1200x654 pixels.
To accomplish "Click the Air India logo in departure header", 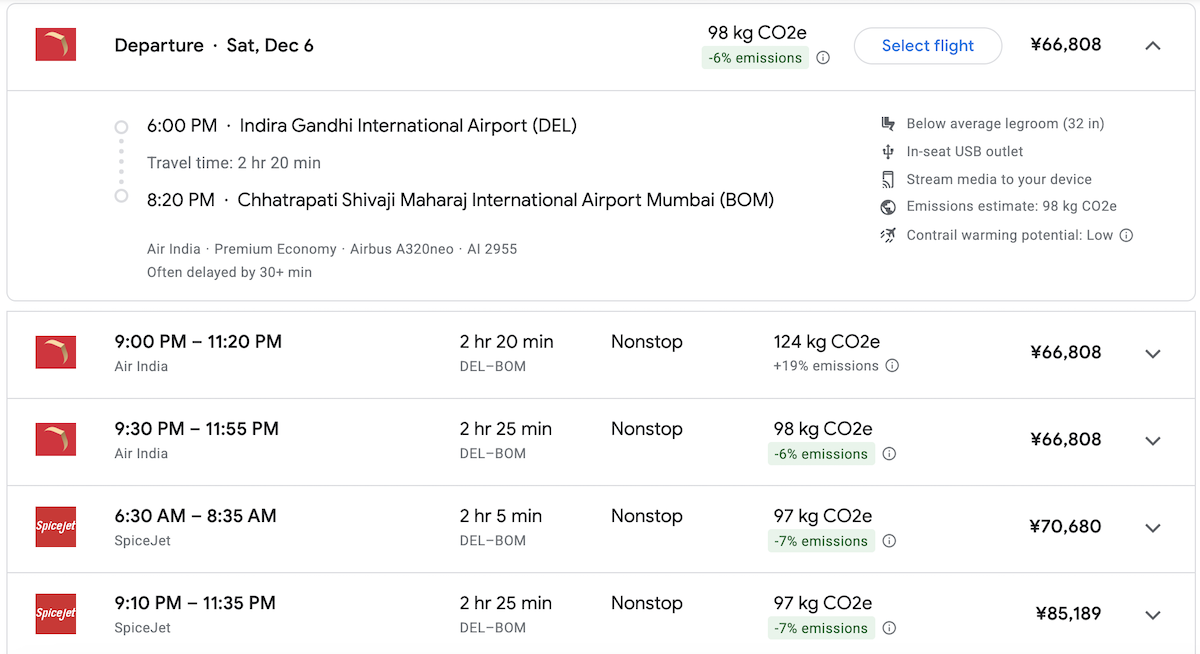I will pos(56,46).
